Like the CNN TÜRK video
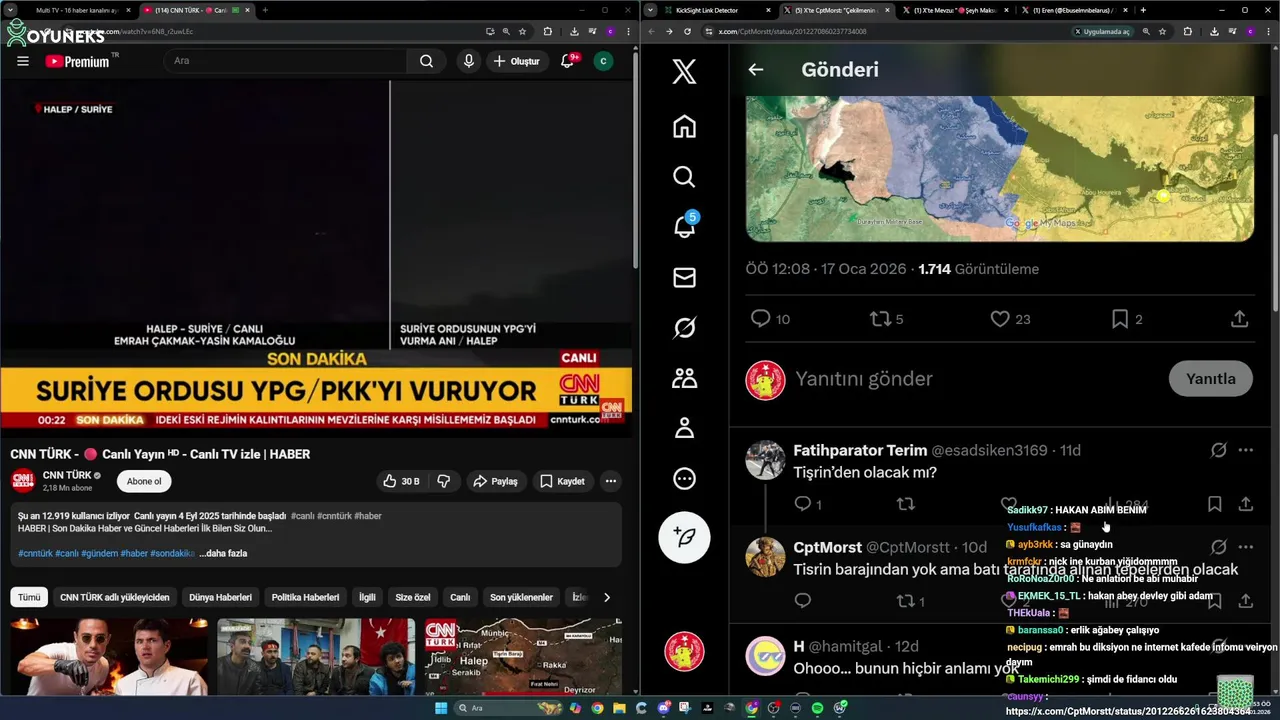This screenshot has height=720, width=1280. [400, 481]
